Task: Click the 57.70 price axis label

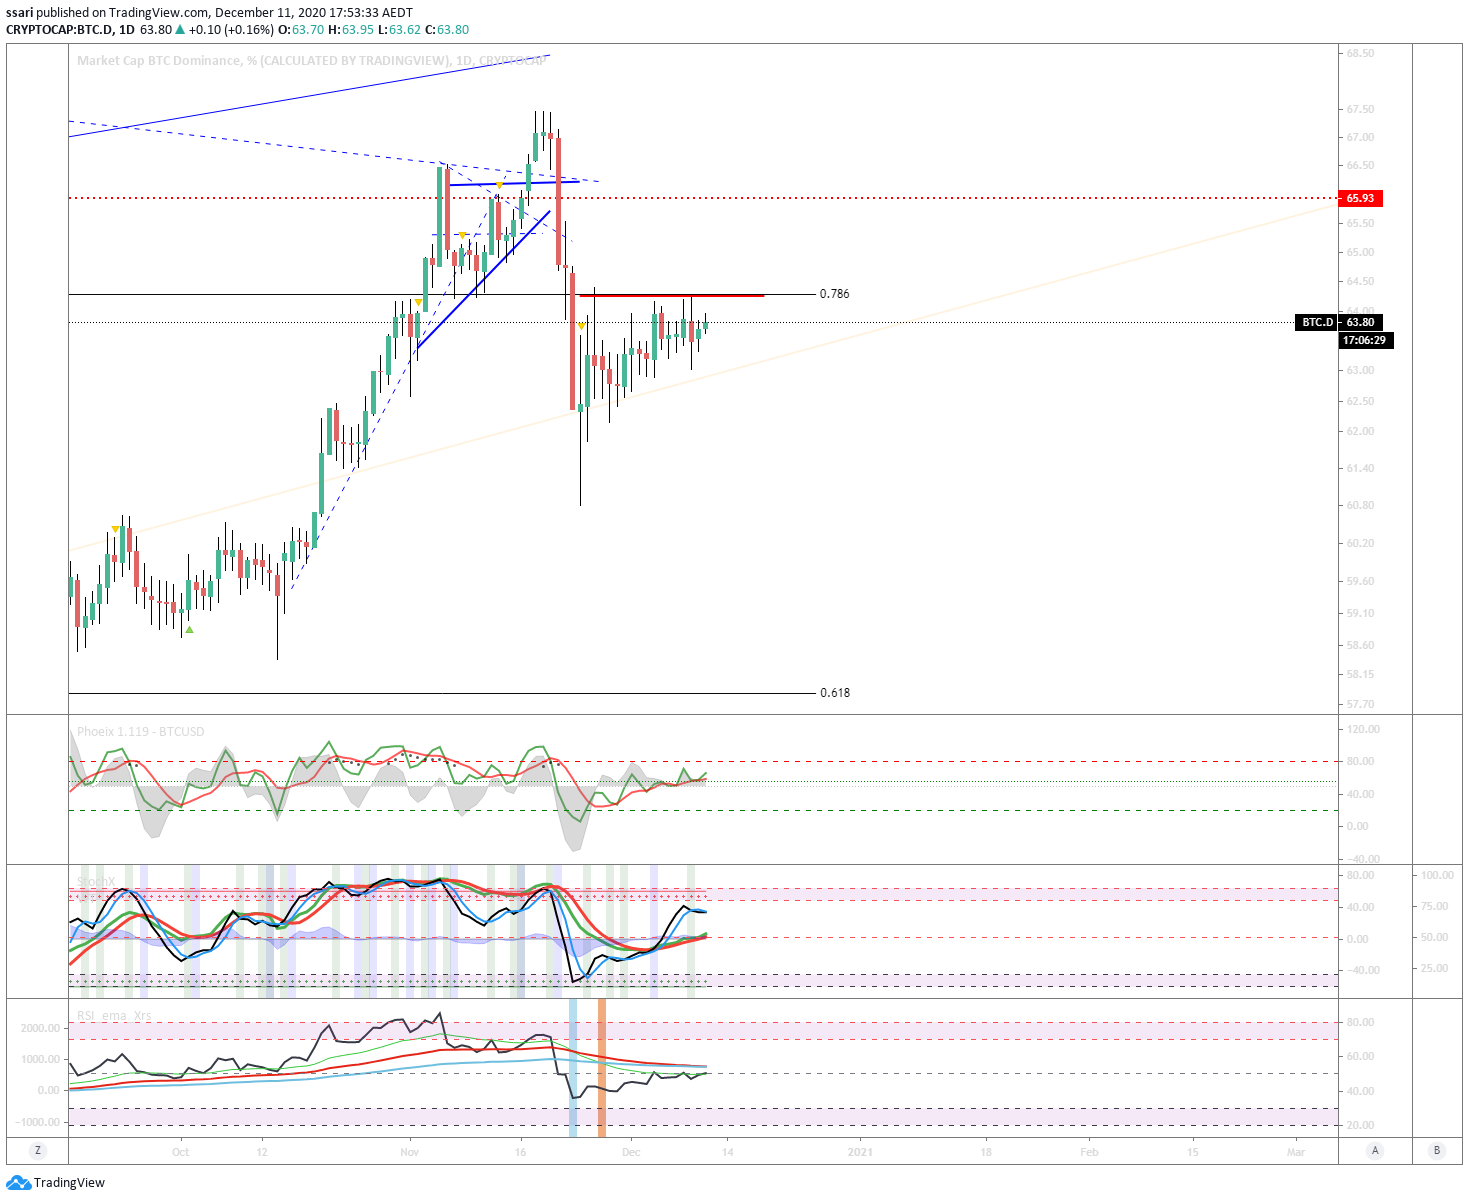Action: coord(1360,704)
